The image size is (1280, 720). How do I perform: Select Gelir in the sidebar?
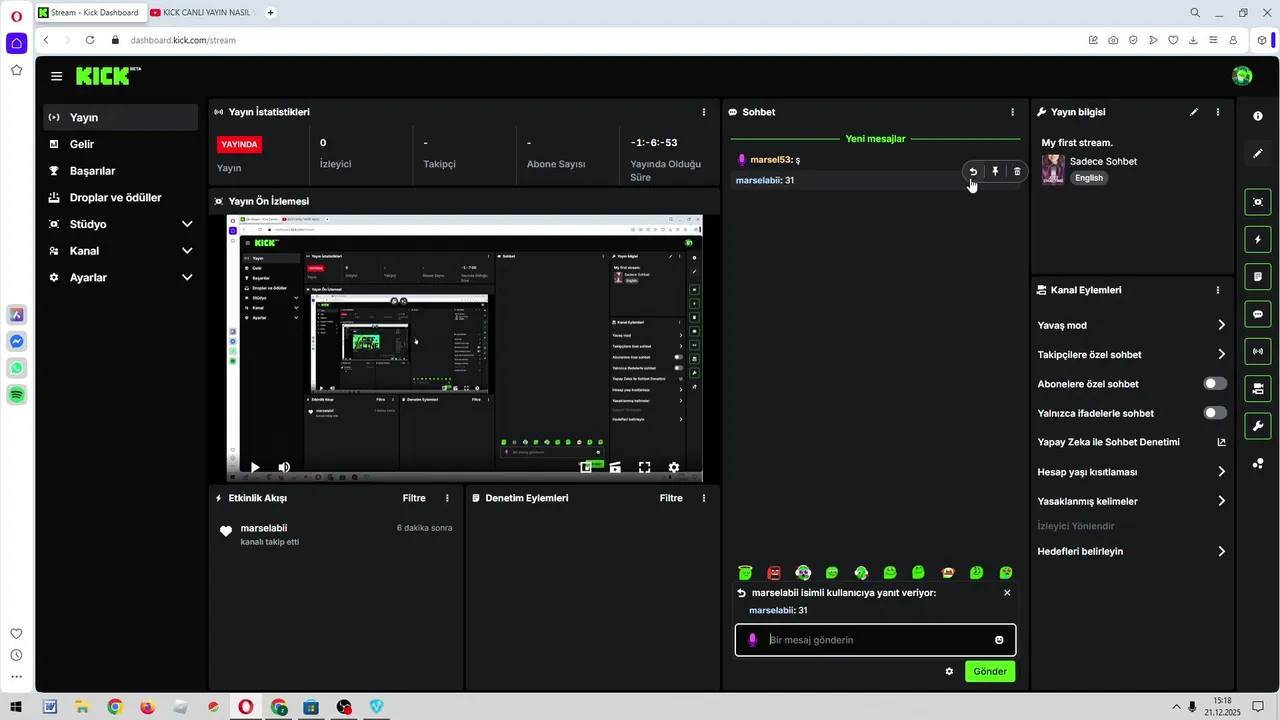click(120, 144)
